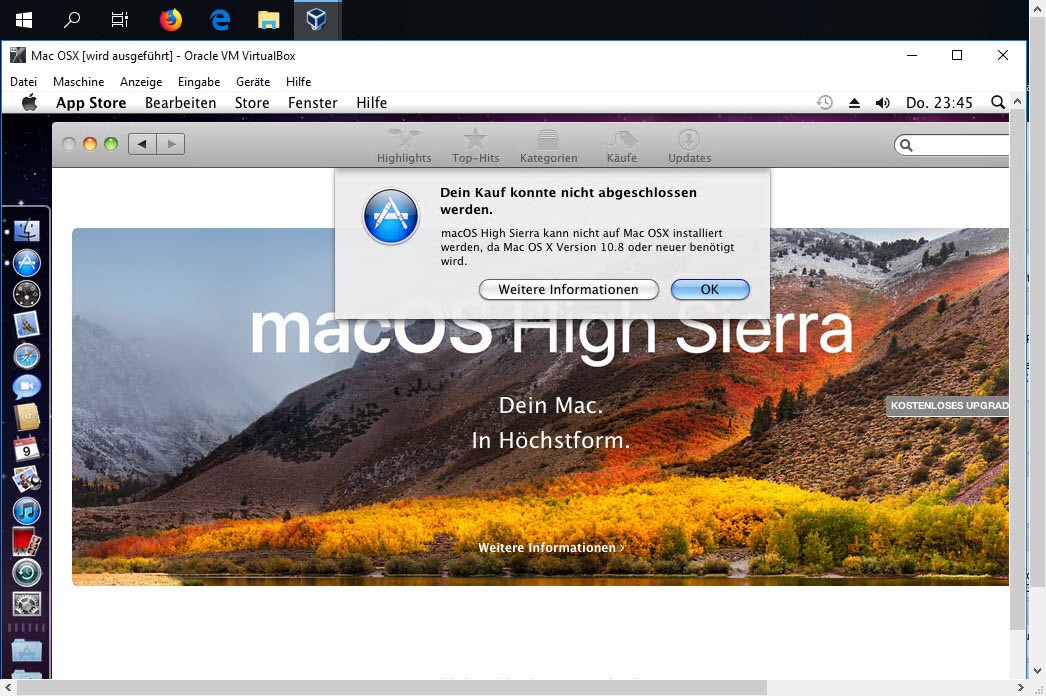Open Time Machine dock icon

click(x=27, y=573)
